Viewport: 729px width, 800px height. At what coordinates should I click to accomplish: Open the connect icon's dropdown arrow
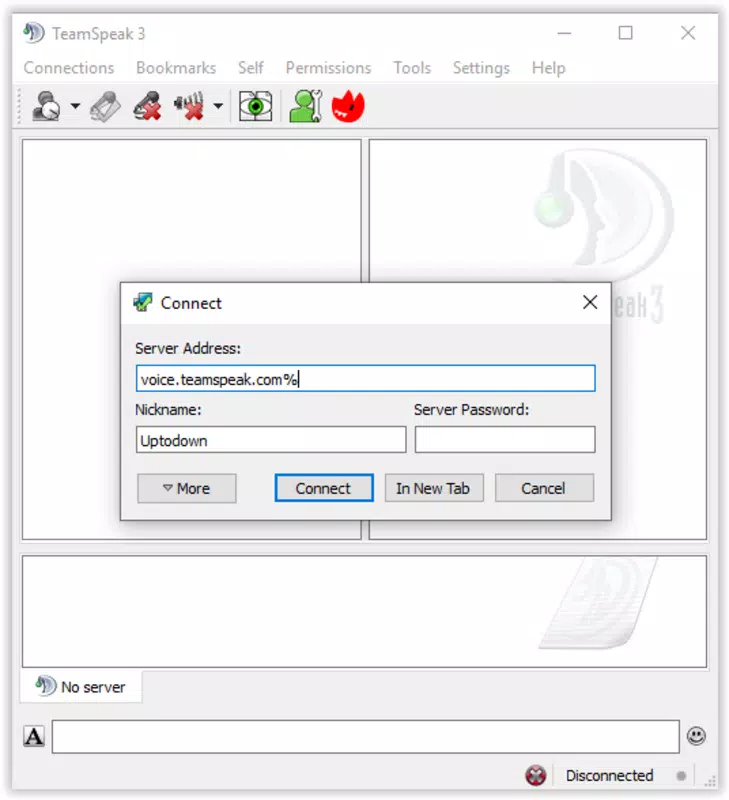pos(75,106)
